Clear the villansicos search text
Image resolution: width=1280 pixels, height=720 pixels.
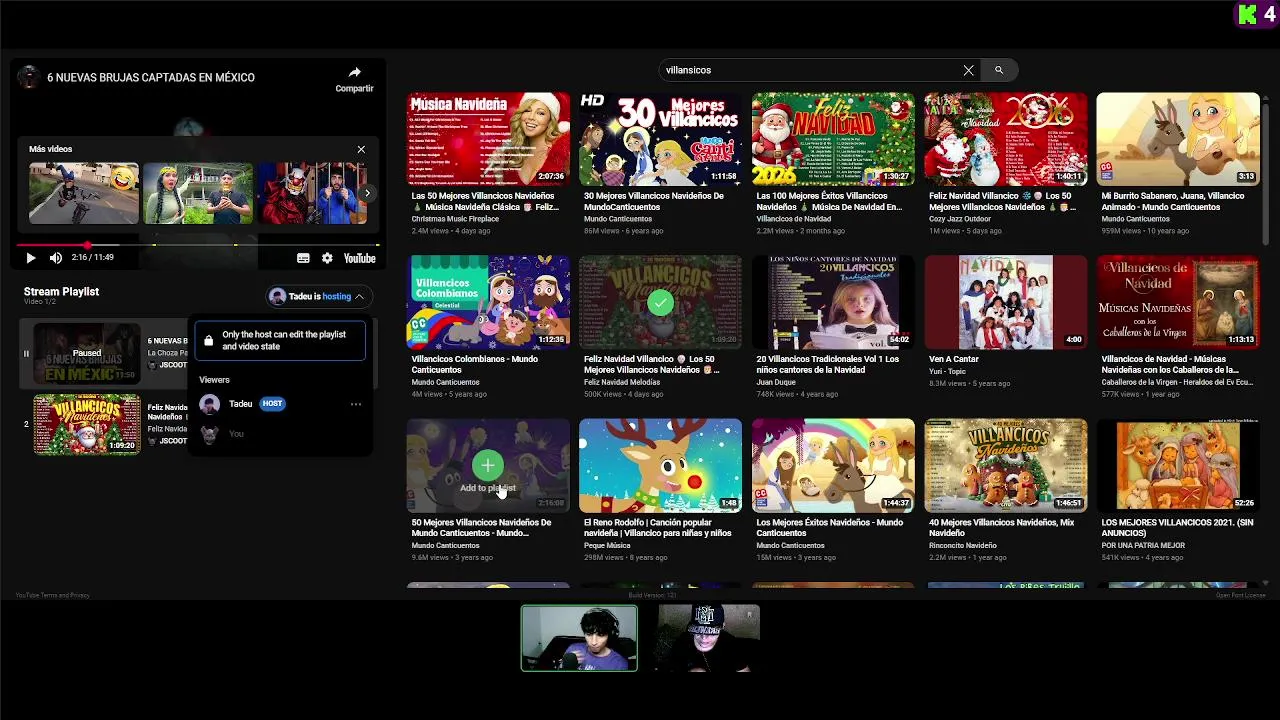(x=968, y=70)
